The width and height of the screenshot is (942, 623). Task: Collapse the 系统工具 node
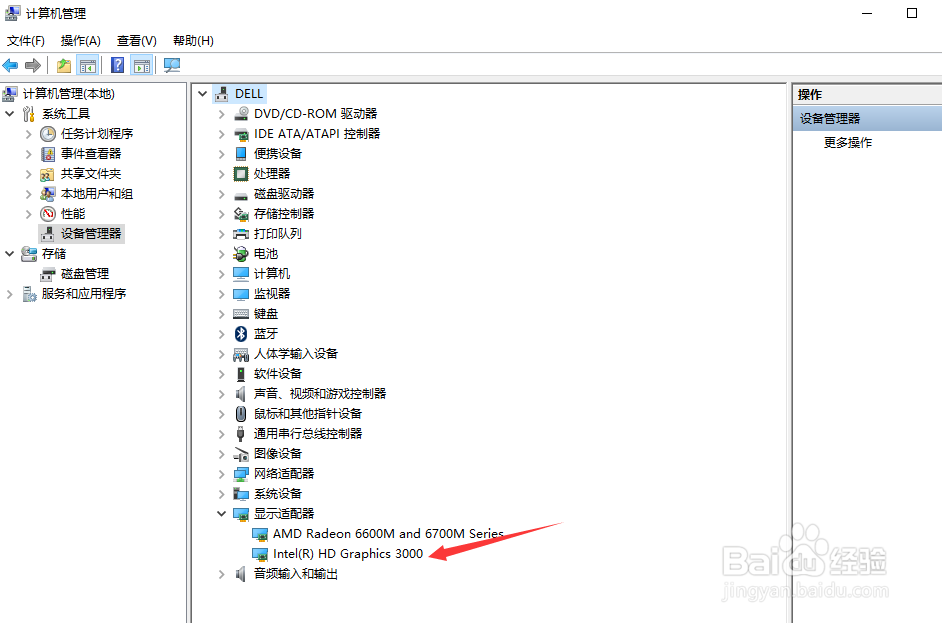[x=9, y=114]
